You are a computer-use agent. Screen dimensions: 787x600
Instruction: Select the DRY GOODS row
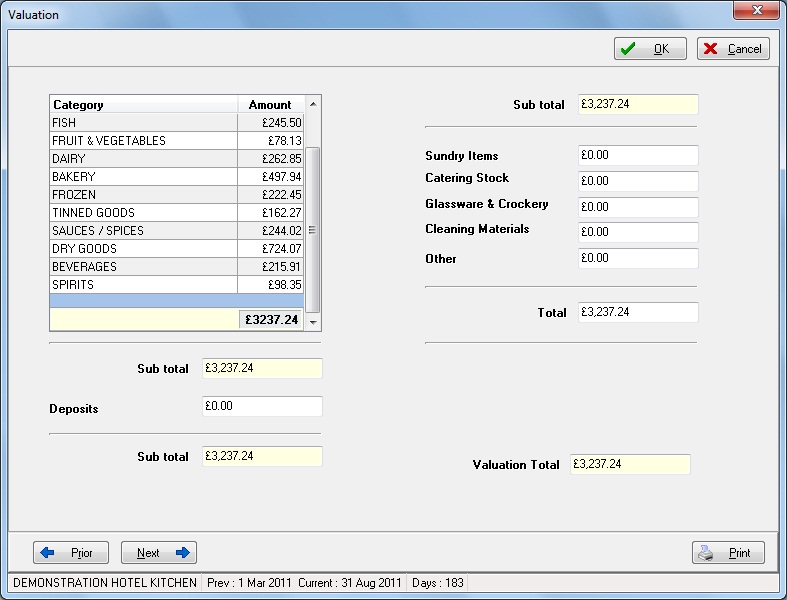[177, 249]
